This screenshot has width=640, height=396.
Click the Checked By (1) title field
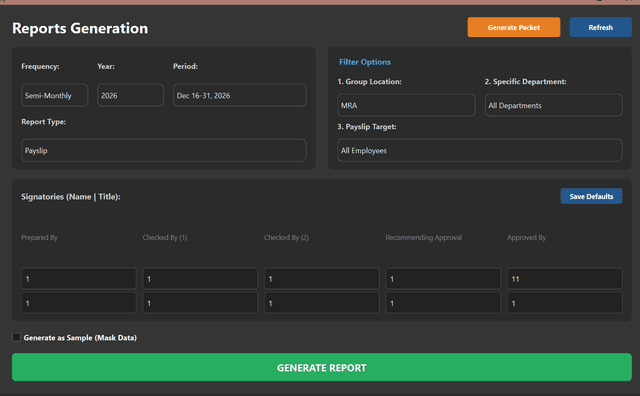pos(200,303)
